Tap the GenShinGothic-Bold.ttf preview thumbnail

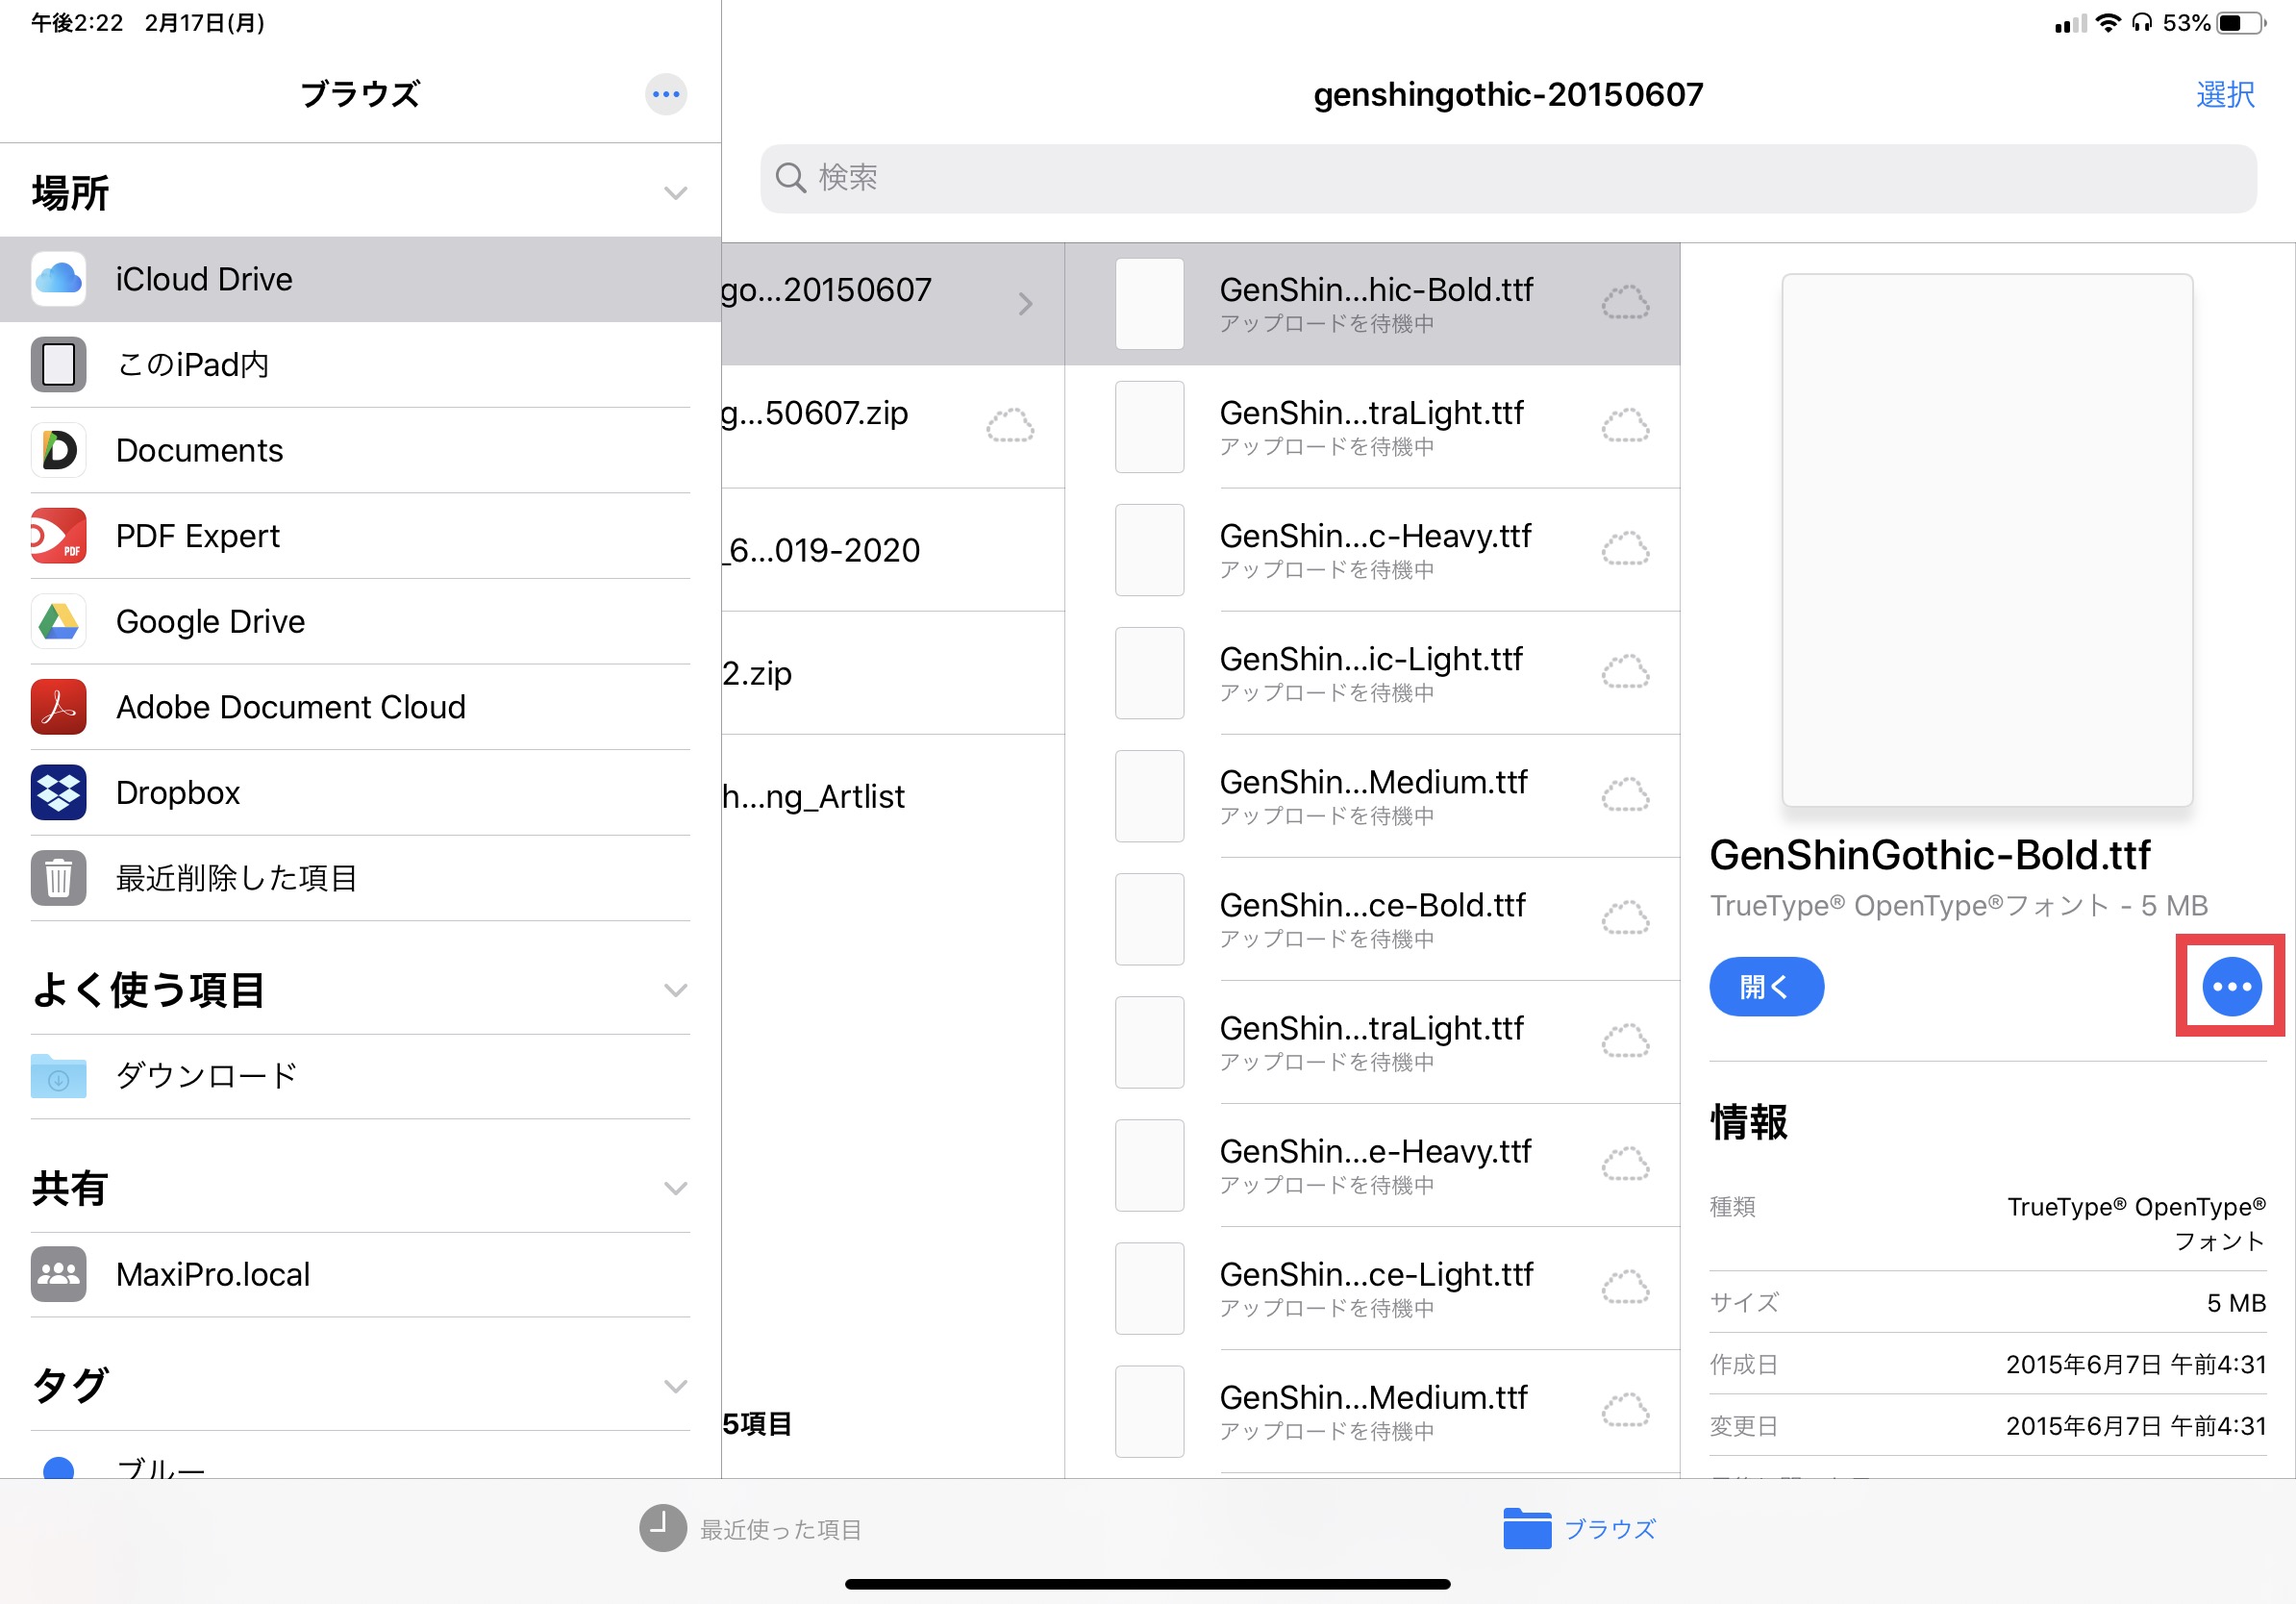click(x=1986, y=540)
